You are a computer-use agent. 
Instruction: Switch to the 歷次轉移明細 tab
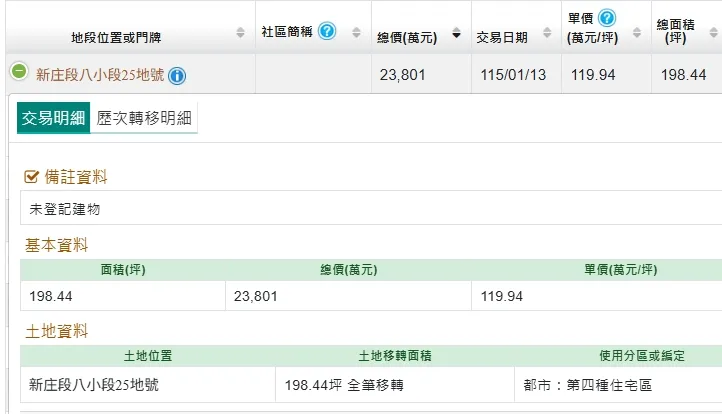[x=144, y=118]
